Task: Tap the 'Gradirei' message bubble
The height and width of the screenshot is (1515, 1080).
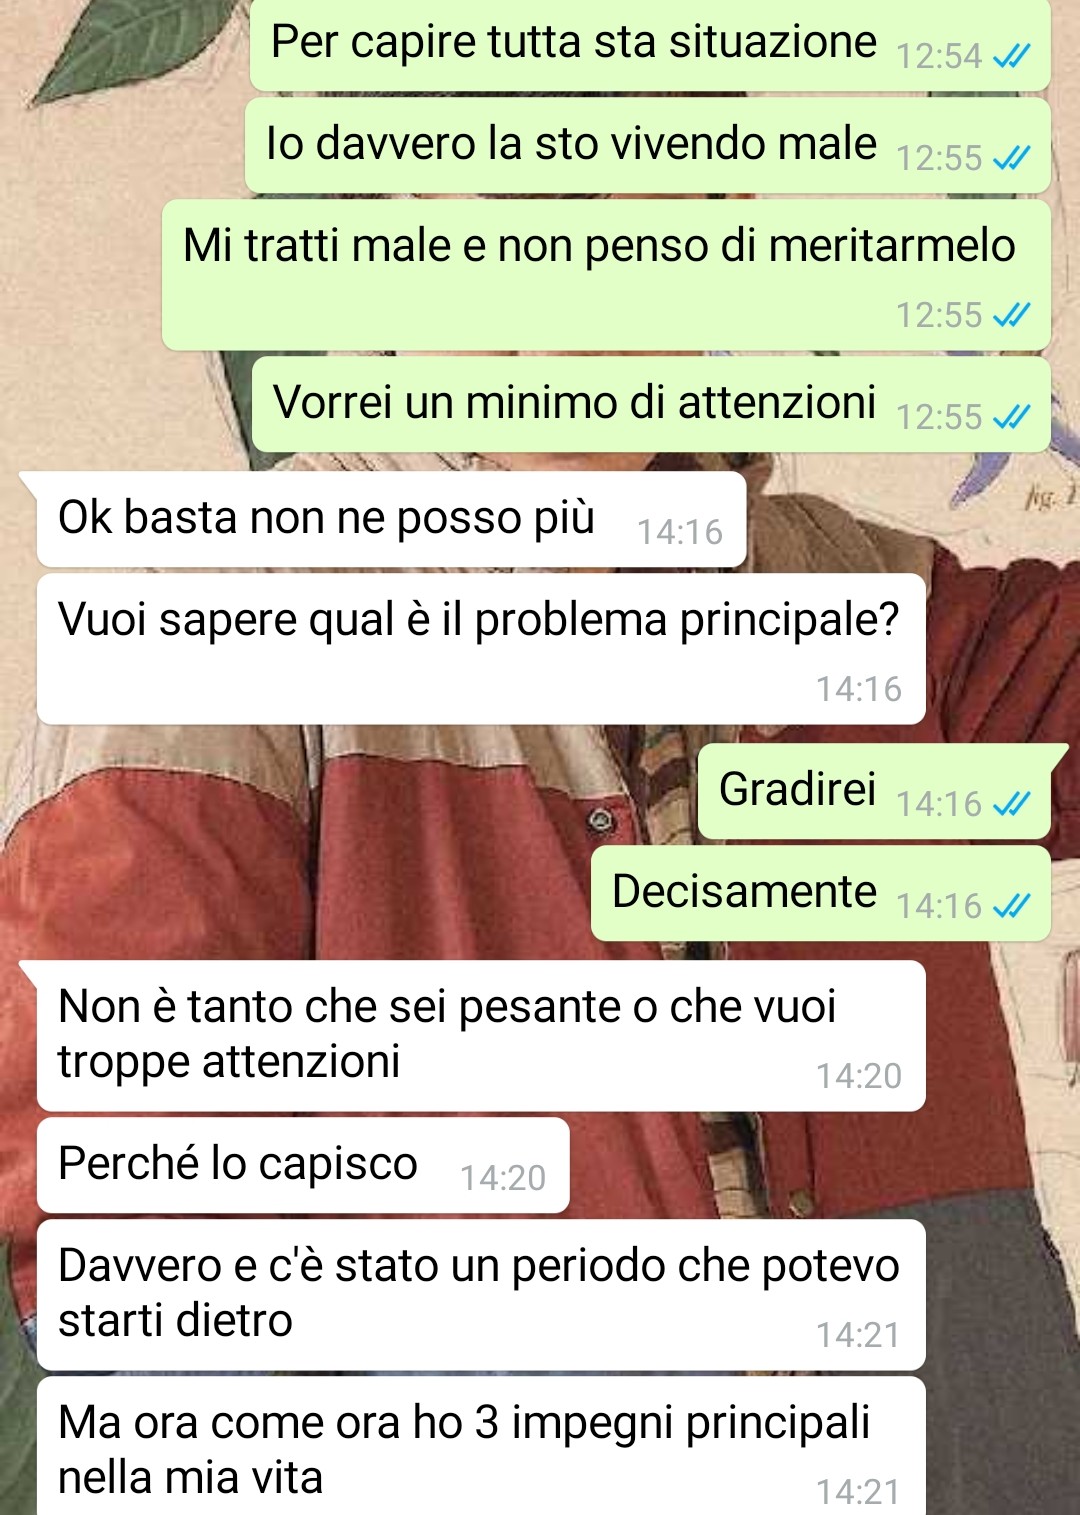Action: 874,791
